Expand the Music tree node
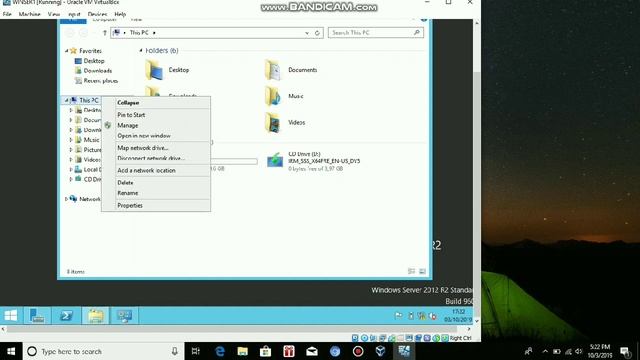 71,140
